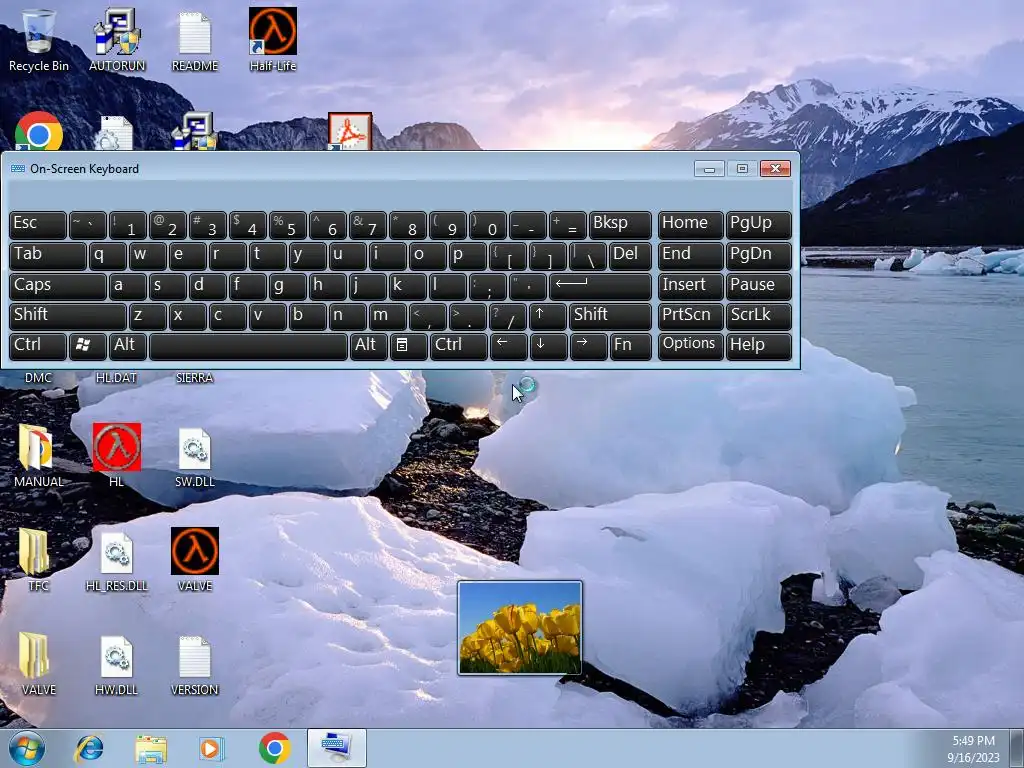This screenshot has height=768, width=1024.
Task: Click the On-Screen Keyboard title bar icon
Action: click(x=18, y=168)
